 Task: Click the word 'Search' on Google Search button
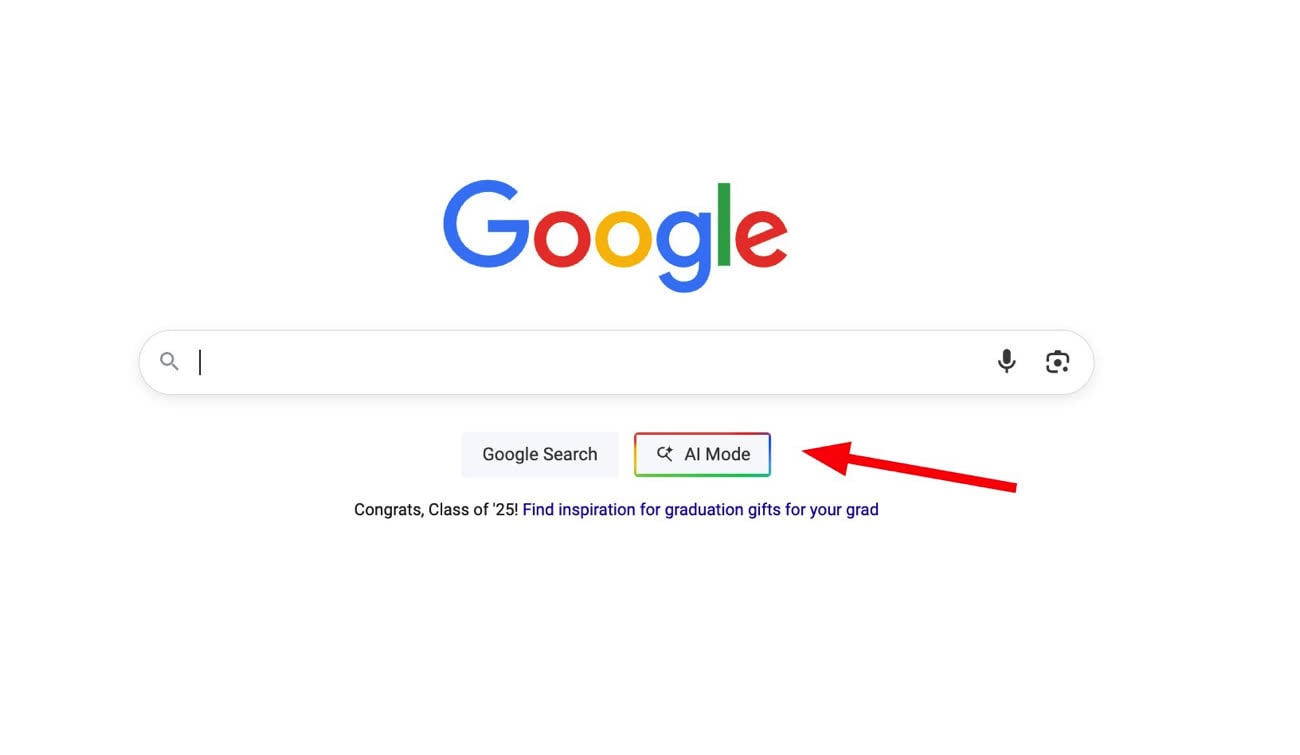(x=570, y=454)
